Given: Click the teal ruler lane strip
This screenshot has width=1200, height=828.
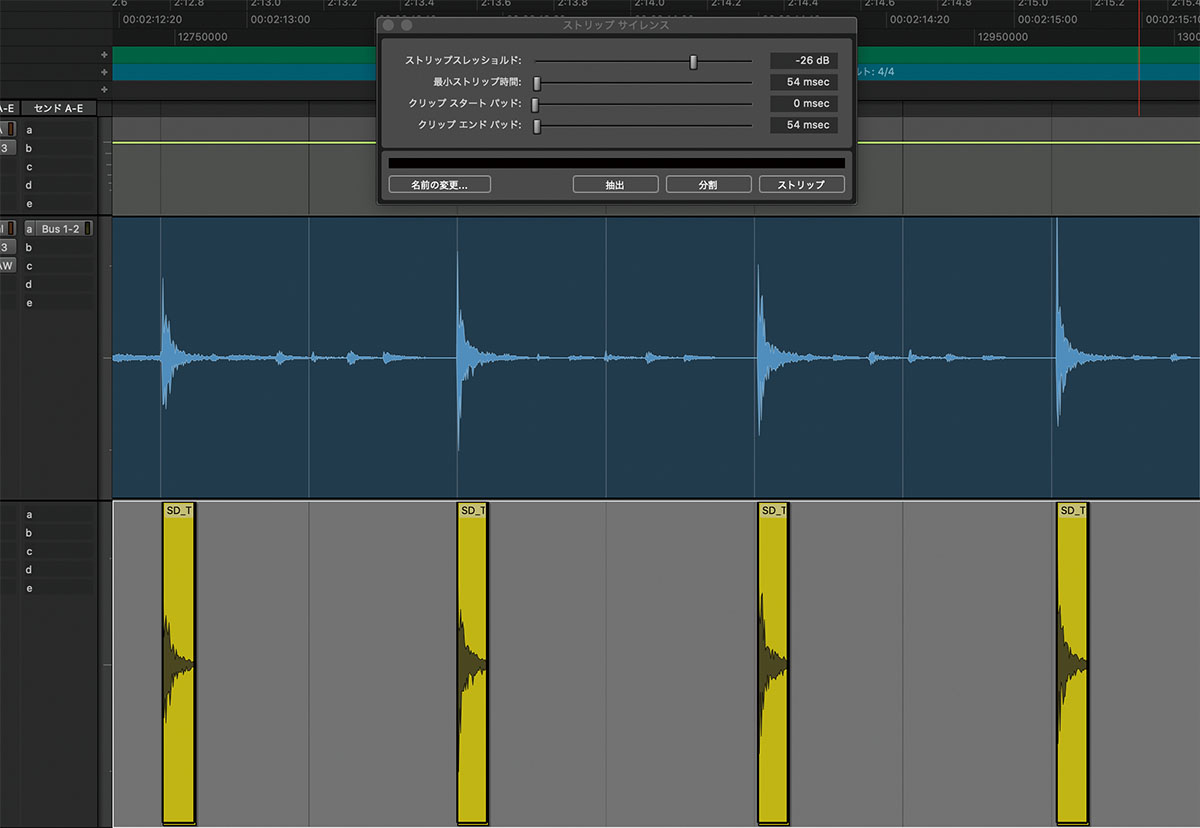Looking at the screenshot, I should [244, 72].
